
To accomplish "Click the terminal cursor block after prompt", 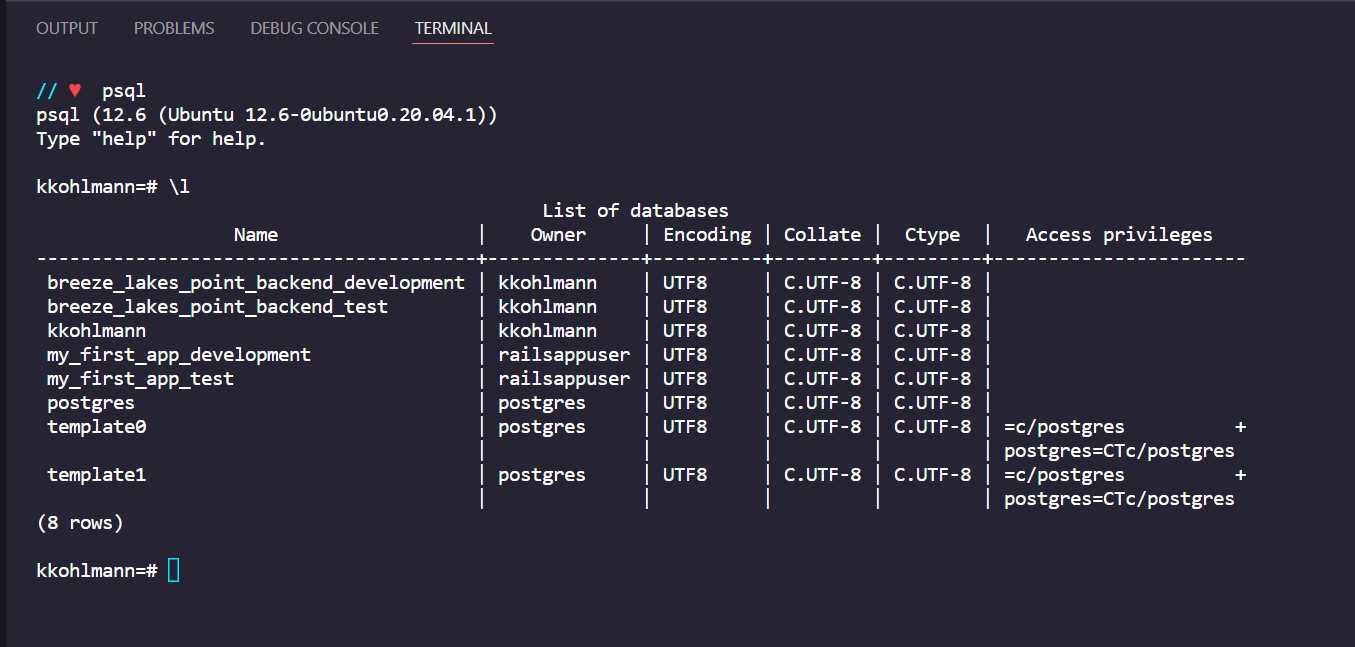I will click(x=174, y=570).
